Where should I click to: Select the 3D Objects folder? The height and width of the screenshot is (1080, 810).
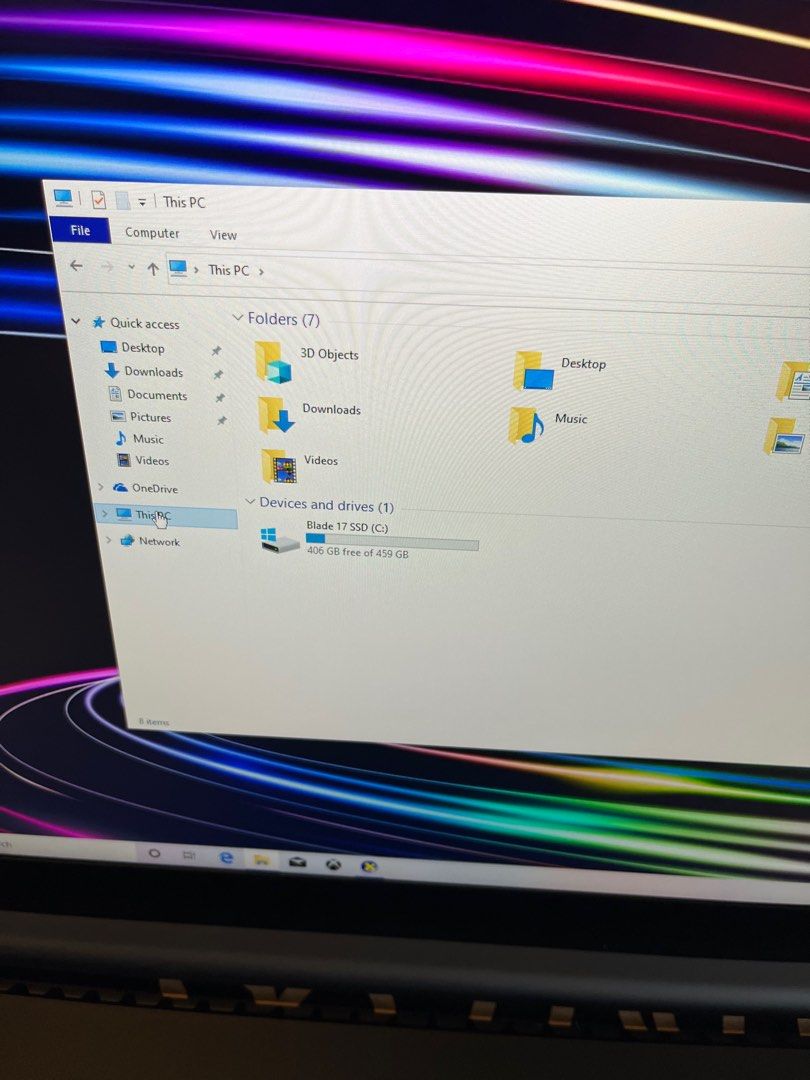(x=308, y=360)
